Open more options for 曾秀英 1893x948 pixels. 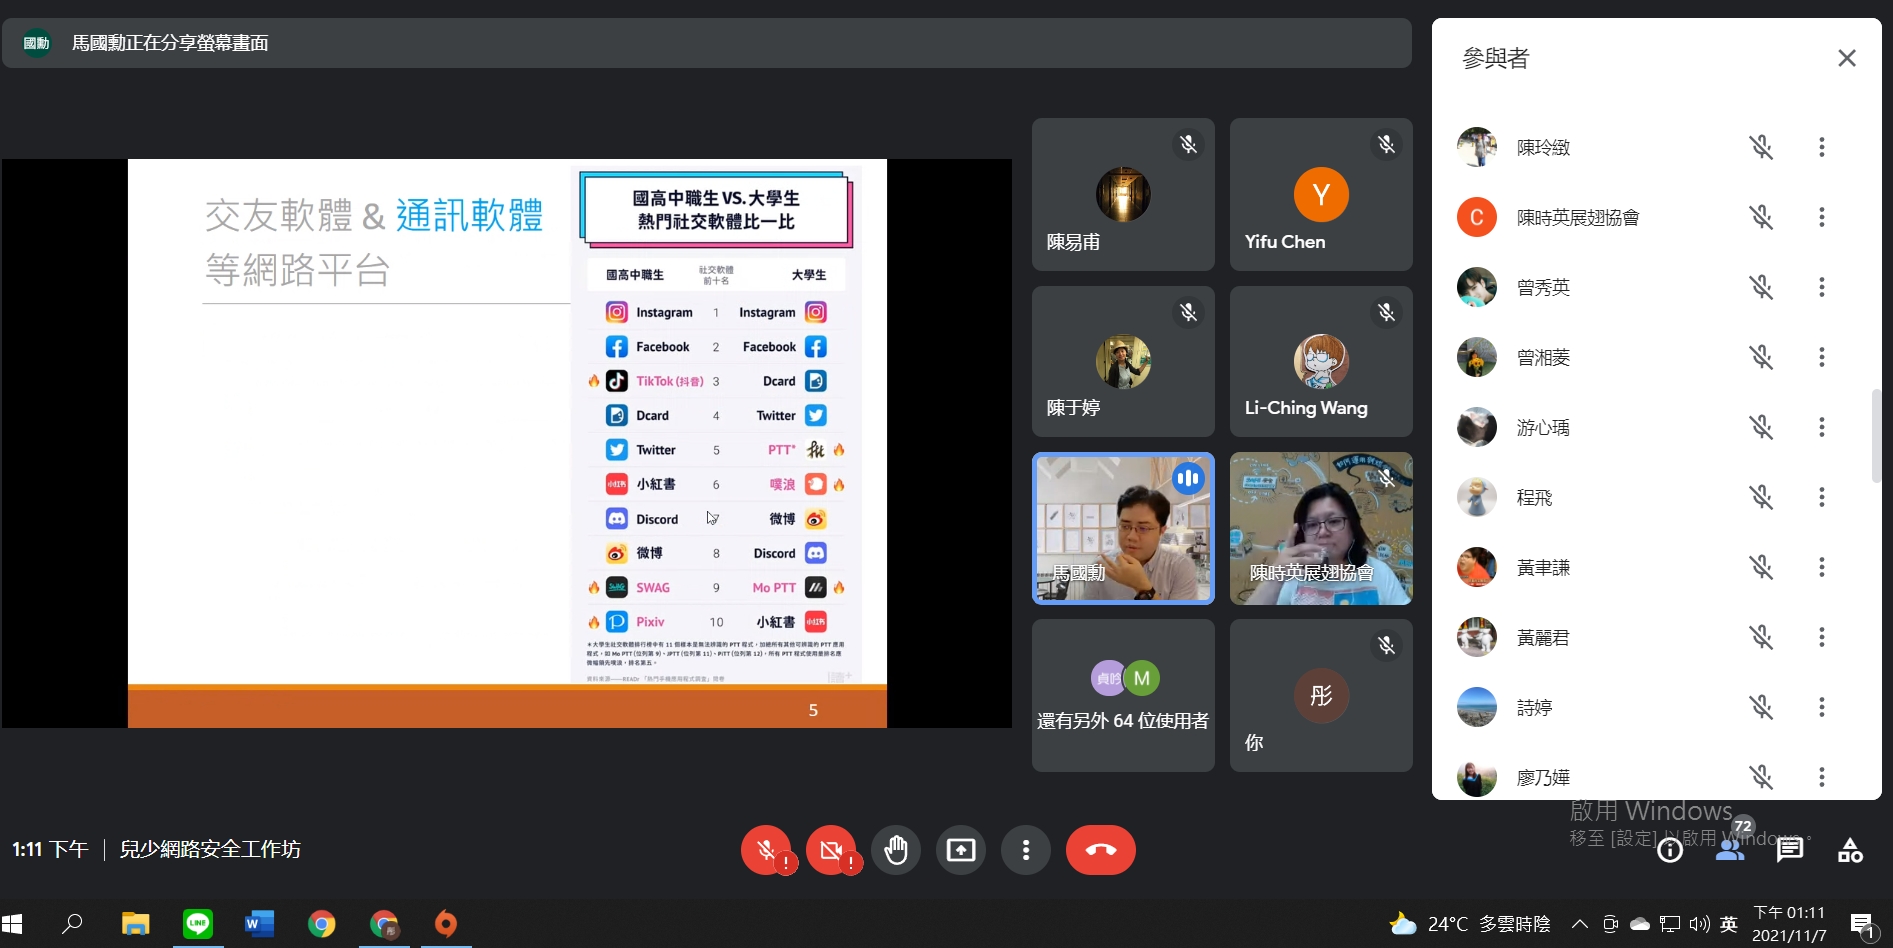coord(1822,287)
